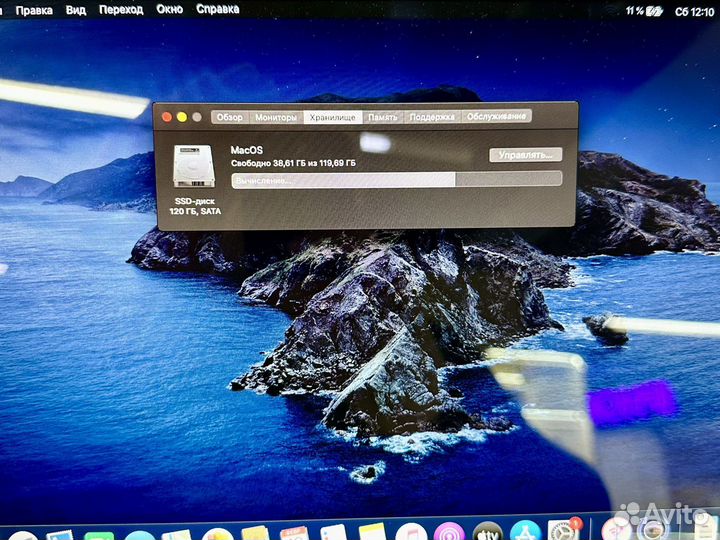This screenshot has width=720, height=540.
Task: Open Apple TV from the Dock
Action: [x=487, y=532]
